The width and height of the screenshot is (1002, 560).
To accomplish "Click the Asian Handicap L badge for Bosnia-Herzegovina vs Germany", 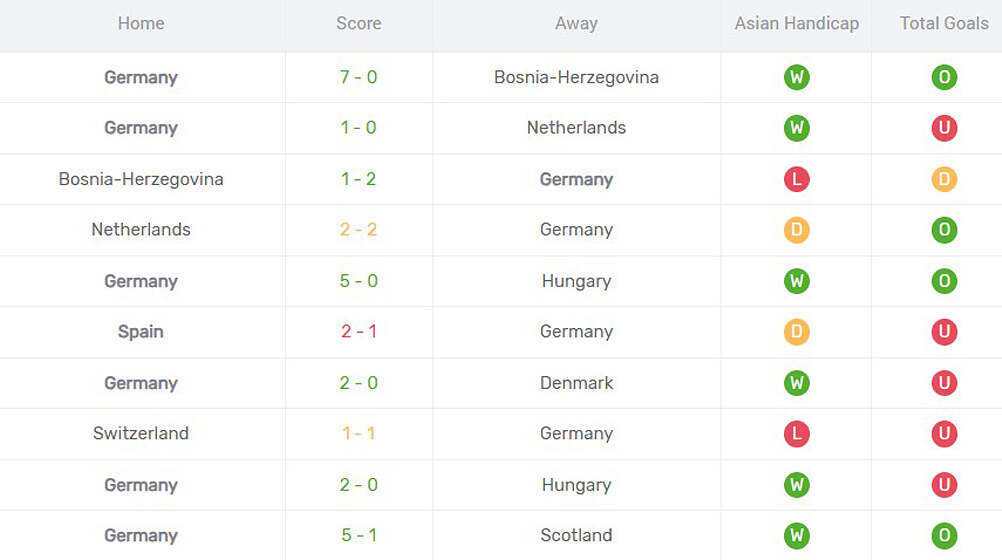I will [796, 179].
